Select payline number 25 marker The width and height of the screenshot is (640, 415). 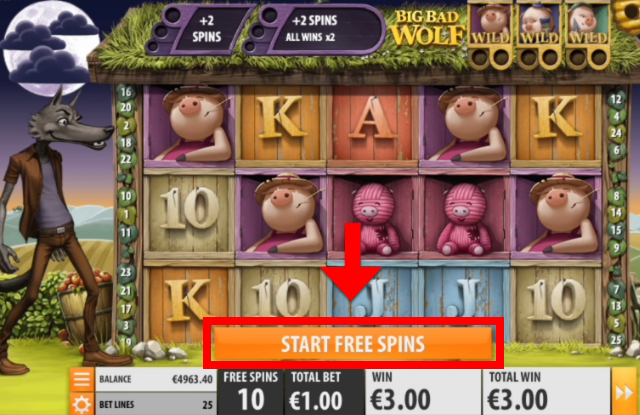[x=616, y=340]
